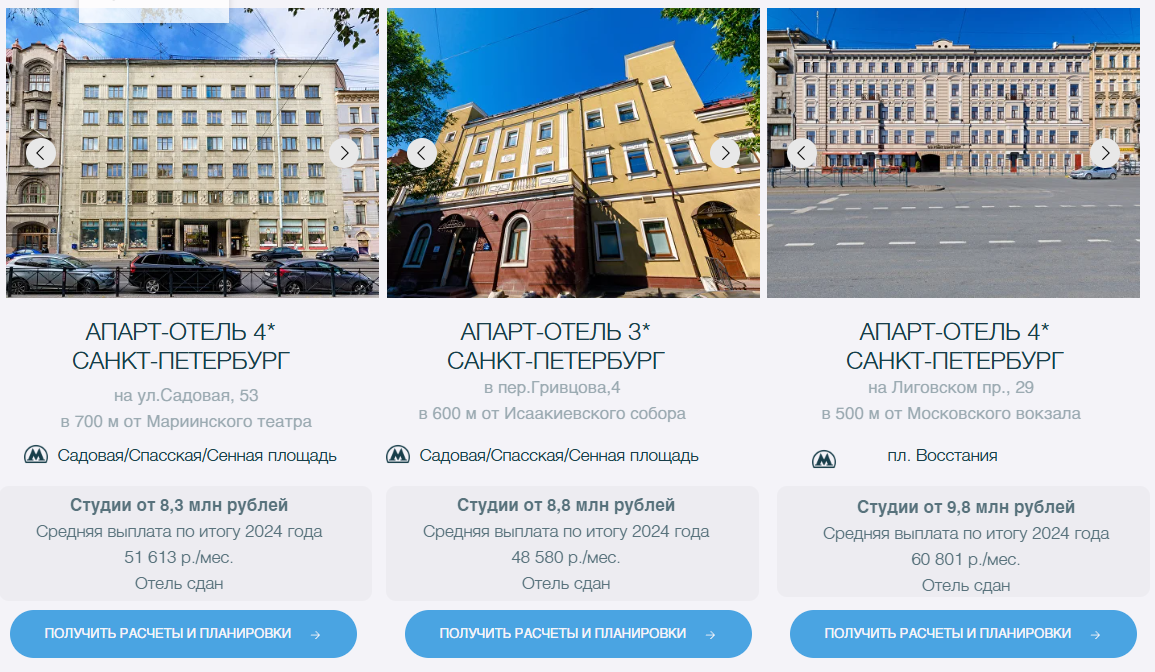Open Апарт-отель 3* Санкт-Петербург title
Viewport: 1155px width, 672px height.
555,346
